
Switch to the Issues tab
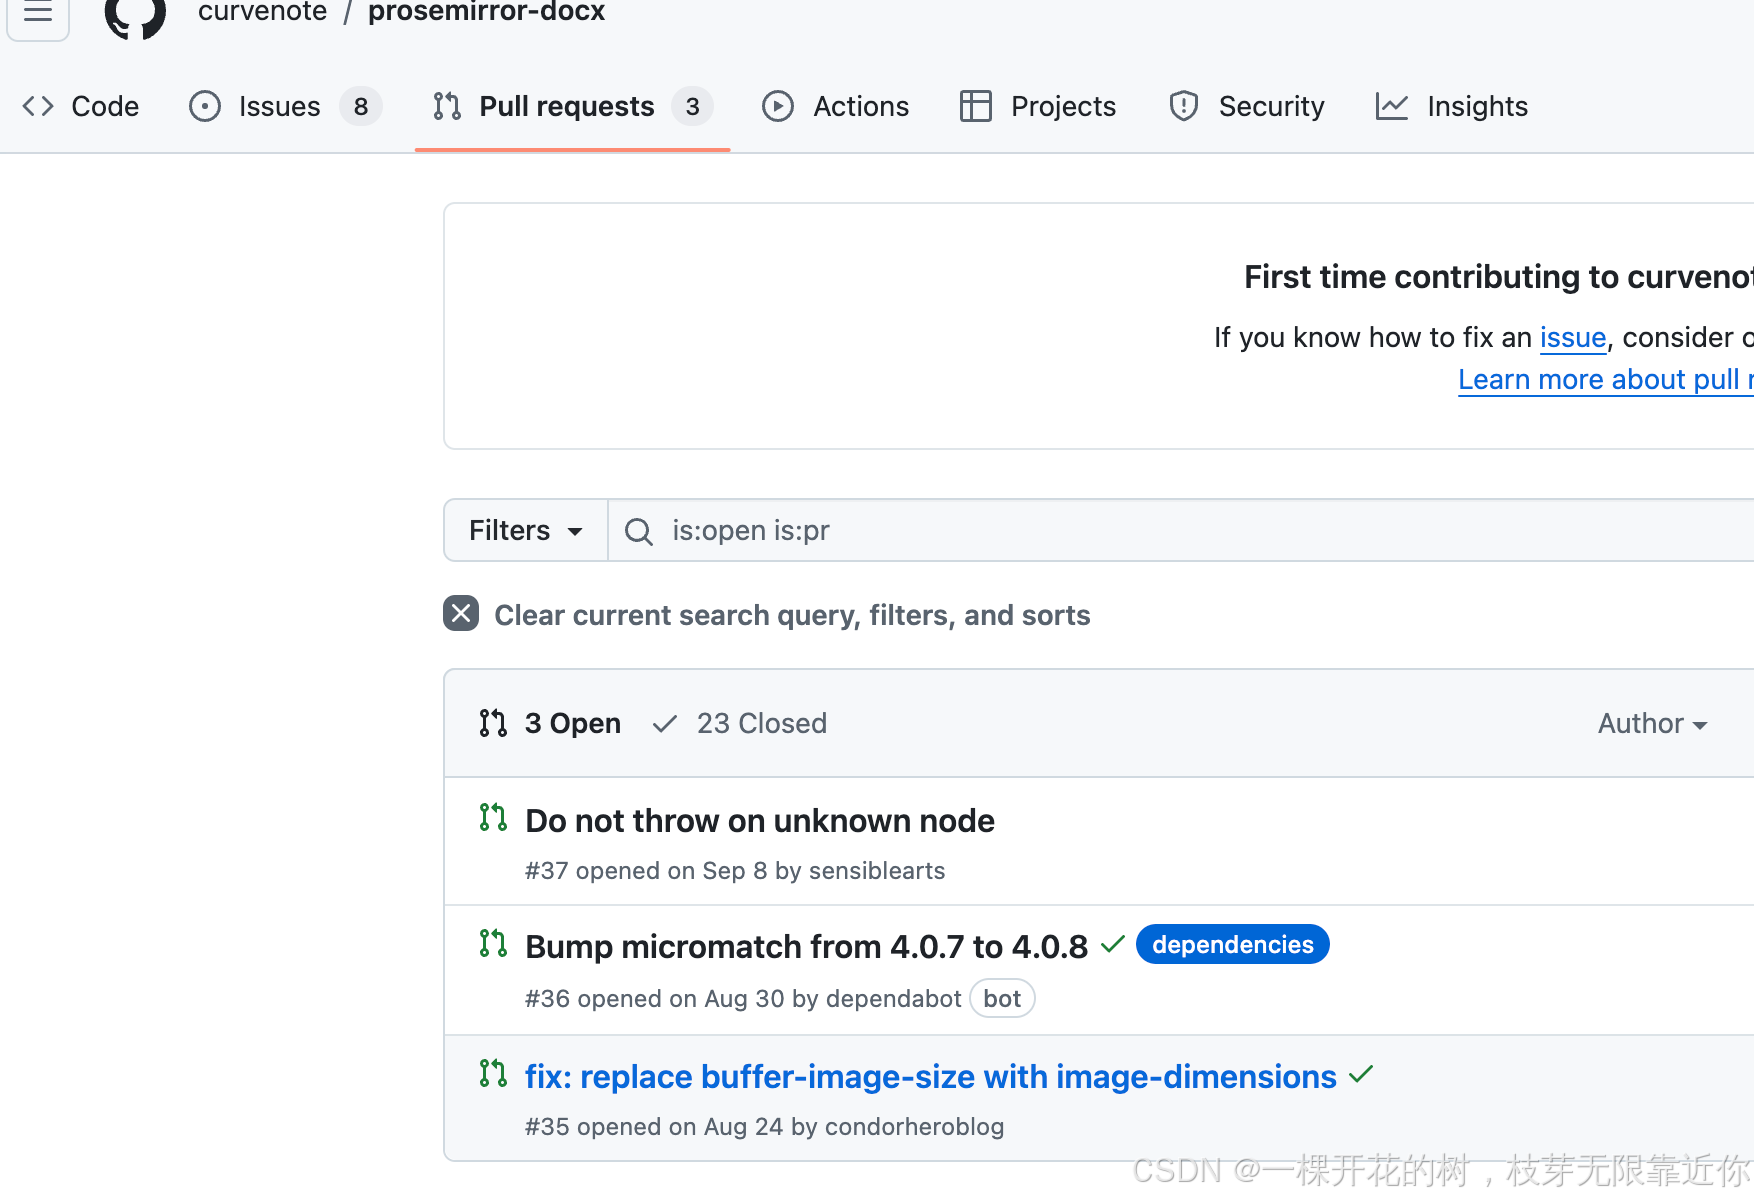[x=285, y=106]
